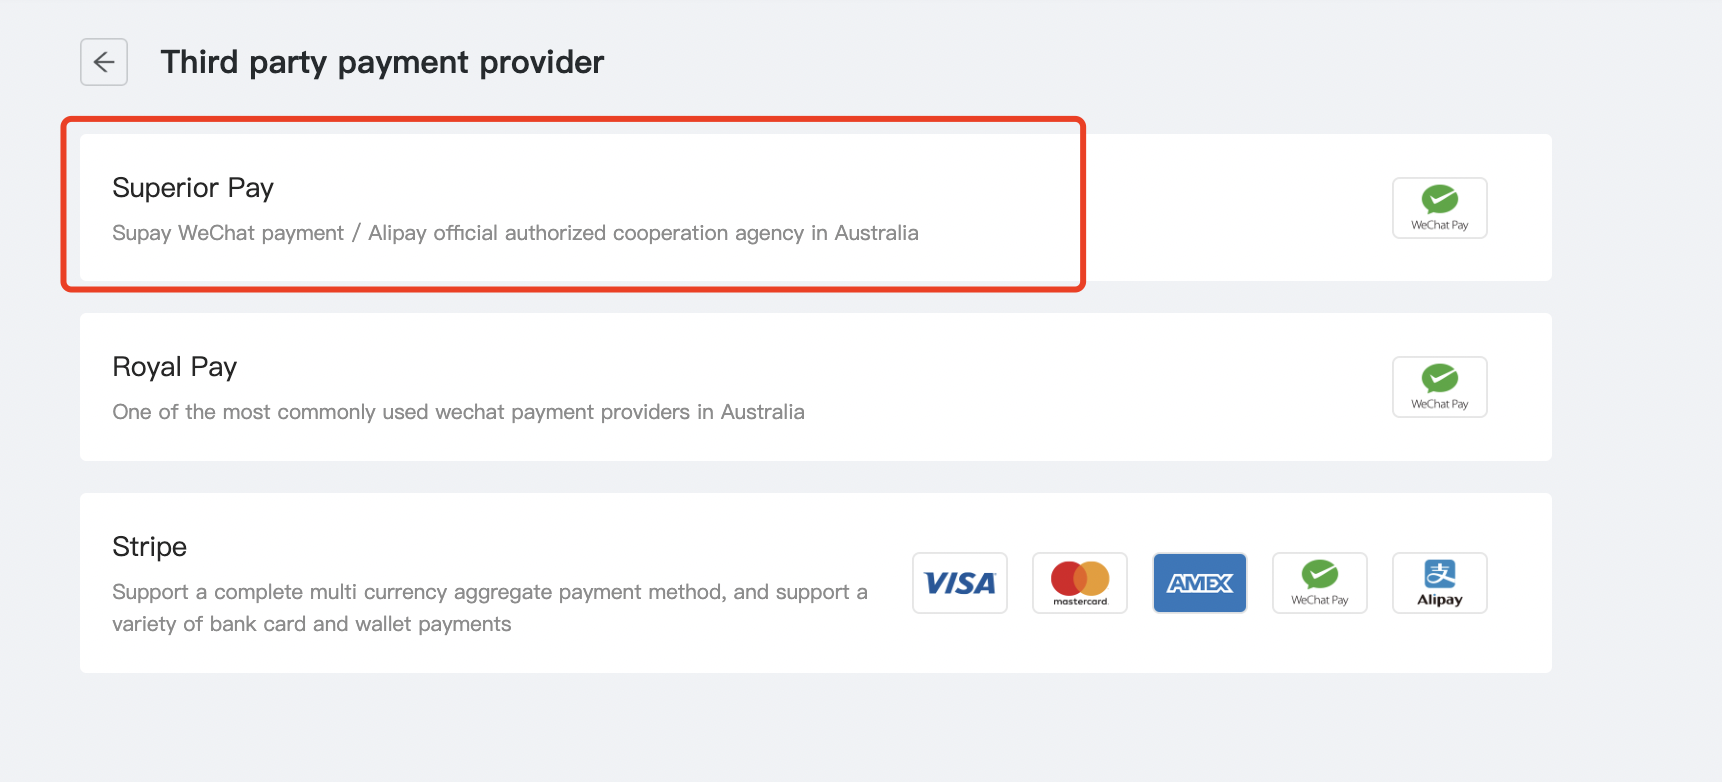The width and height of the screenshot is (1722, 782).
Task: Click Stripe multi currency description text
Action: pyautogui.click(x=490, y=608)
